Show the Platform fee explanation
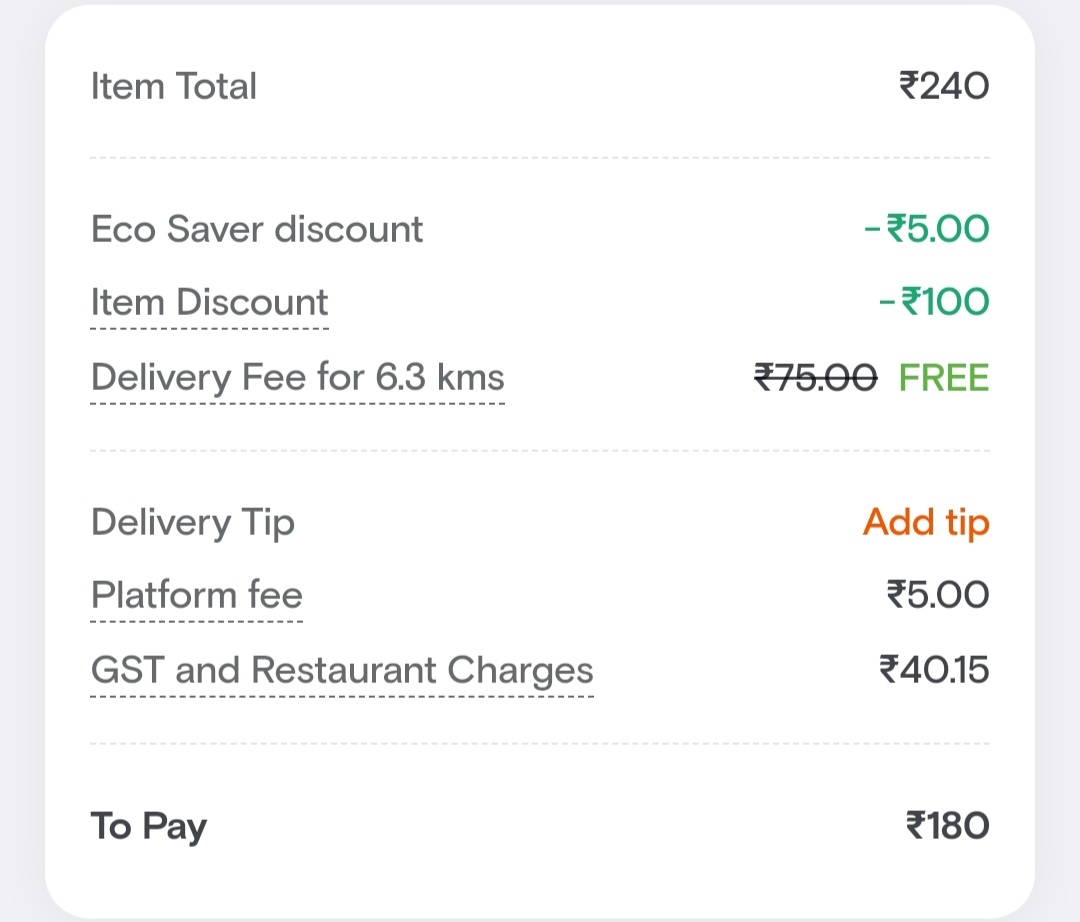 (x=196, y=595)
